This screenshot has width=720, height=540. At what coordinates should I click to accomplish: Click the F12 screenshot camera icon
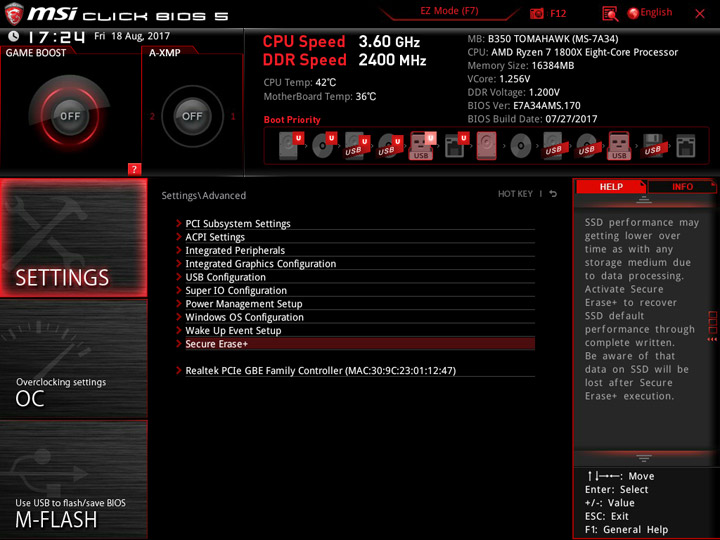pyautogui.click(x=536, y=13)
